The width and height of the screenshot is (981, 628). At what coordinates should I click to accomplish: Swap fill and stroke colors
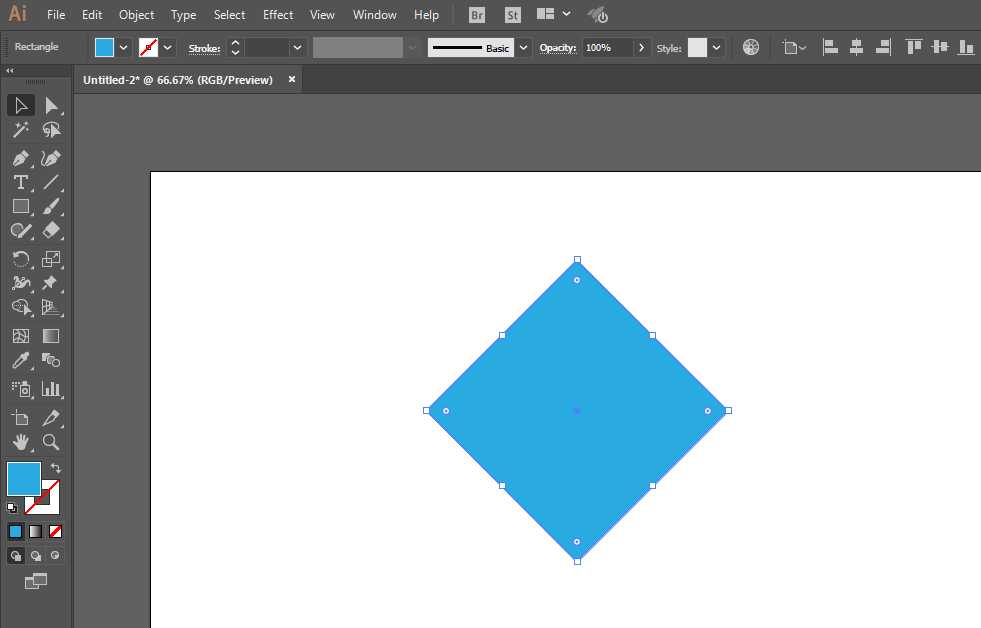click(x=56, y=468)
